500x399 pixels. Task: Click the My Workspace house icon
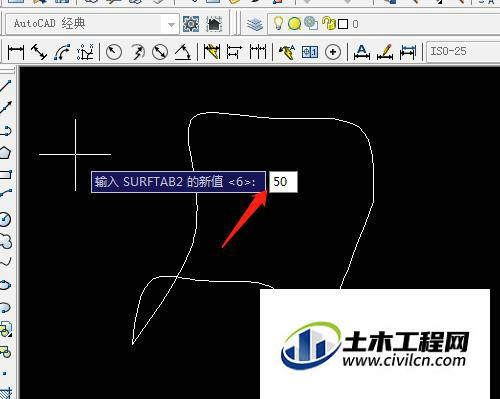click(x=214, y=24)
